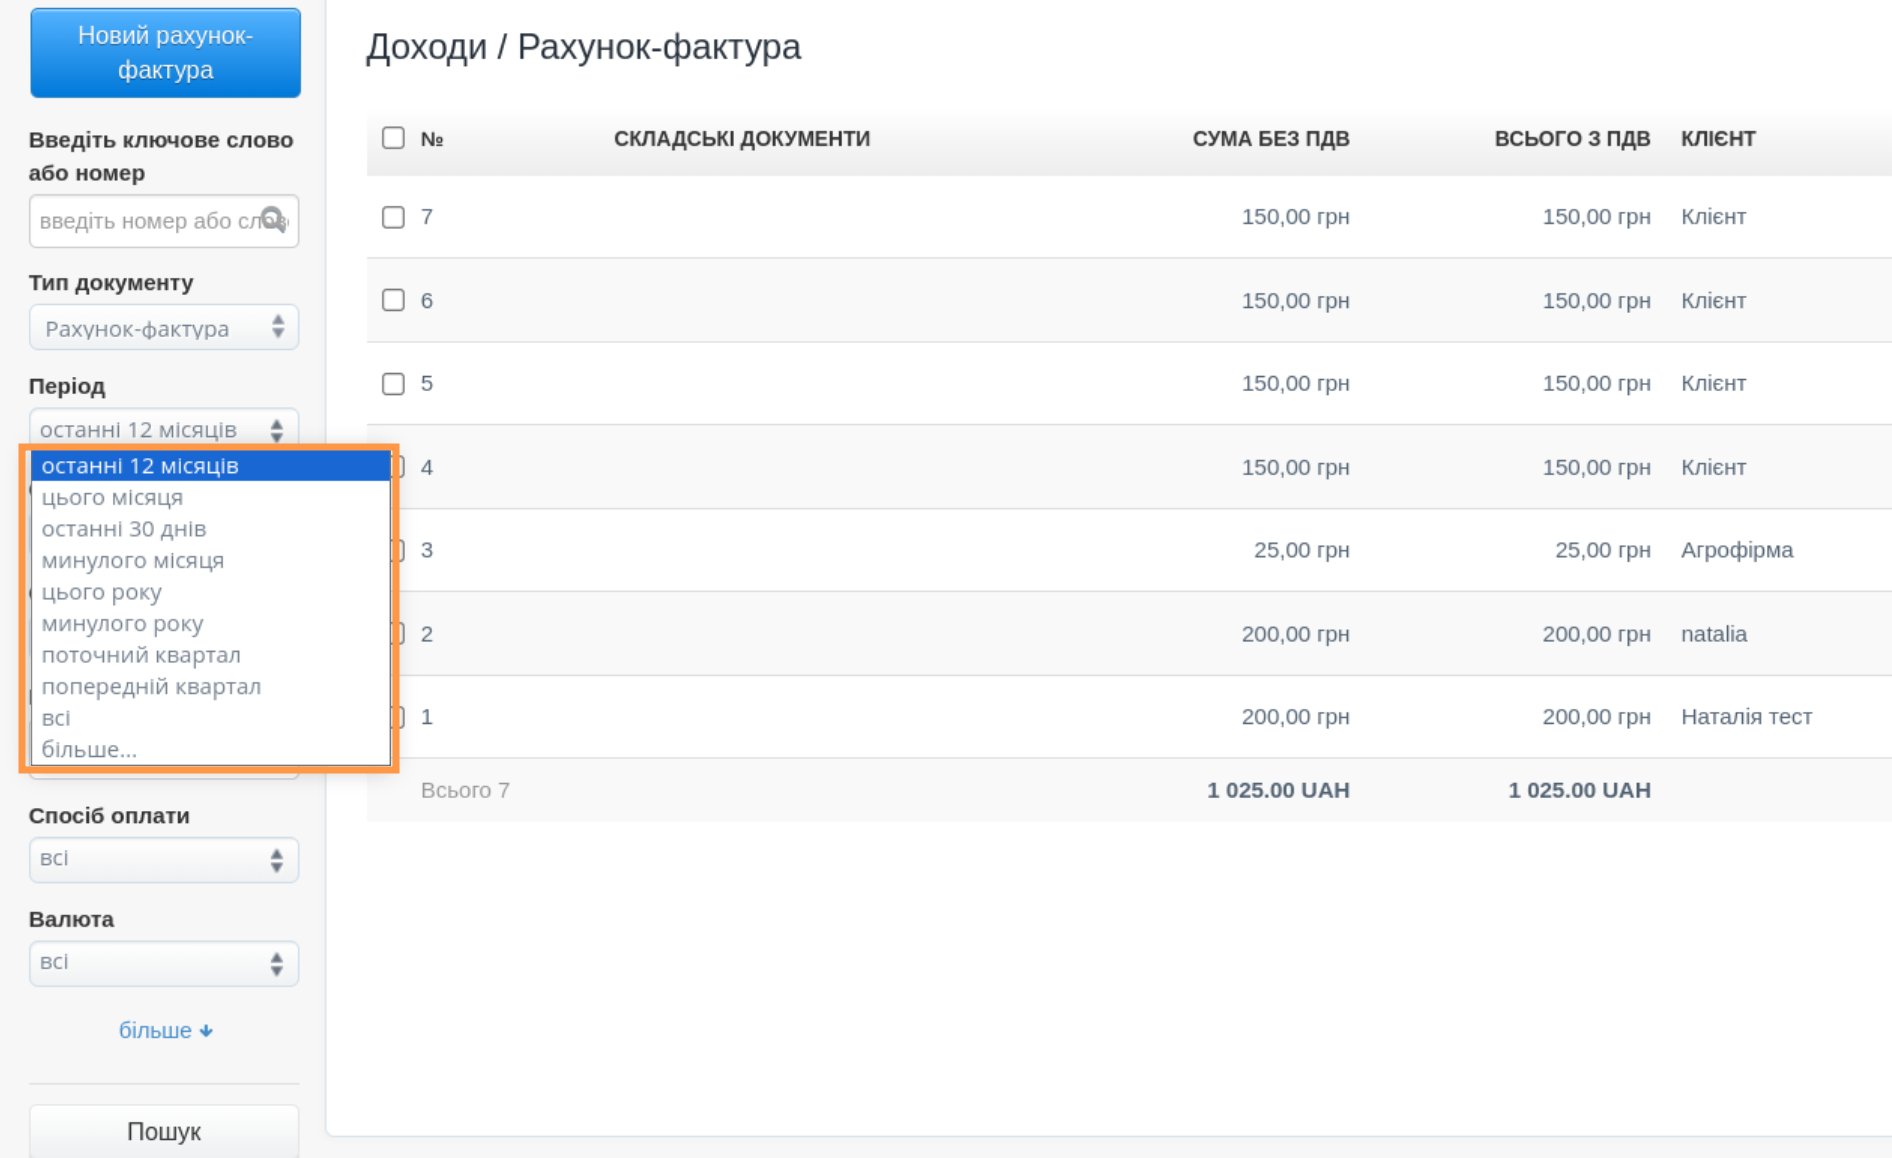Select 'більше...' at the bottom of period list
The image size is (1892, 1158).
pyautogui.click(x=89, y=750)
